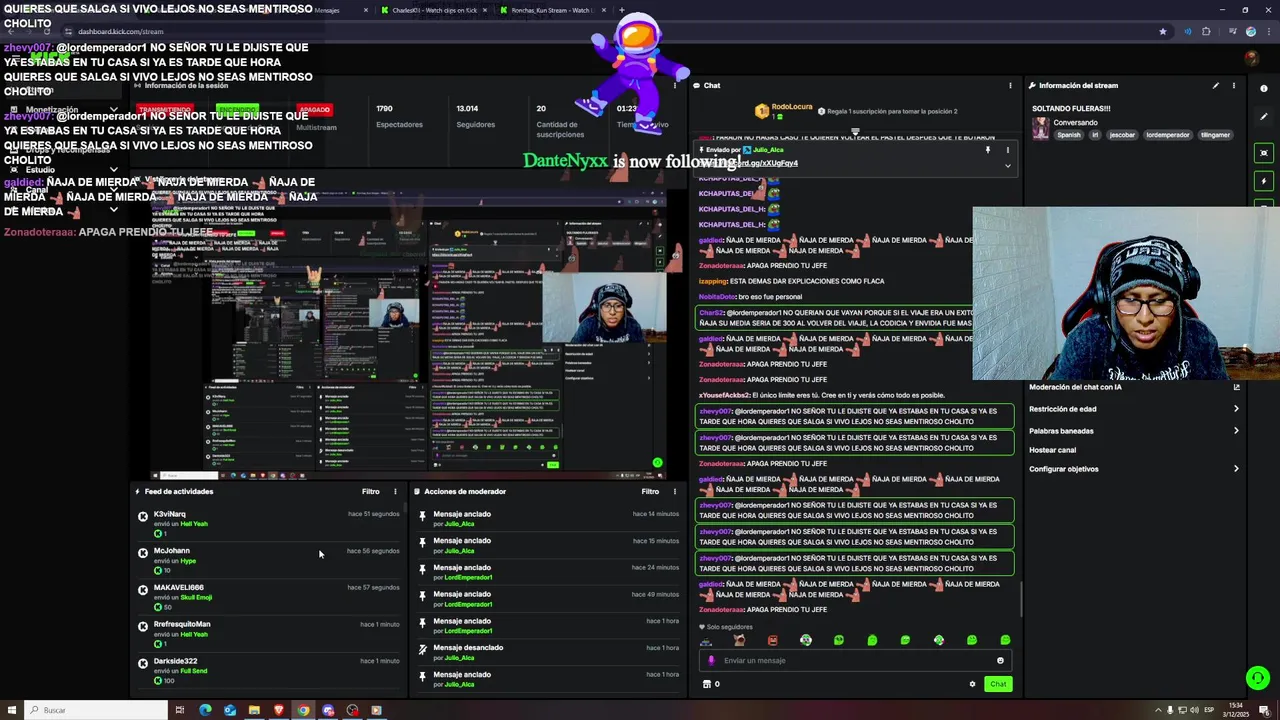Screen dimensions: 1280x720
Task: Select the last green emote in the emote row
Action: (x=1005, y=640)
